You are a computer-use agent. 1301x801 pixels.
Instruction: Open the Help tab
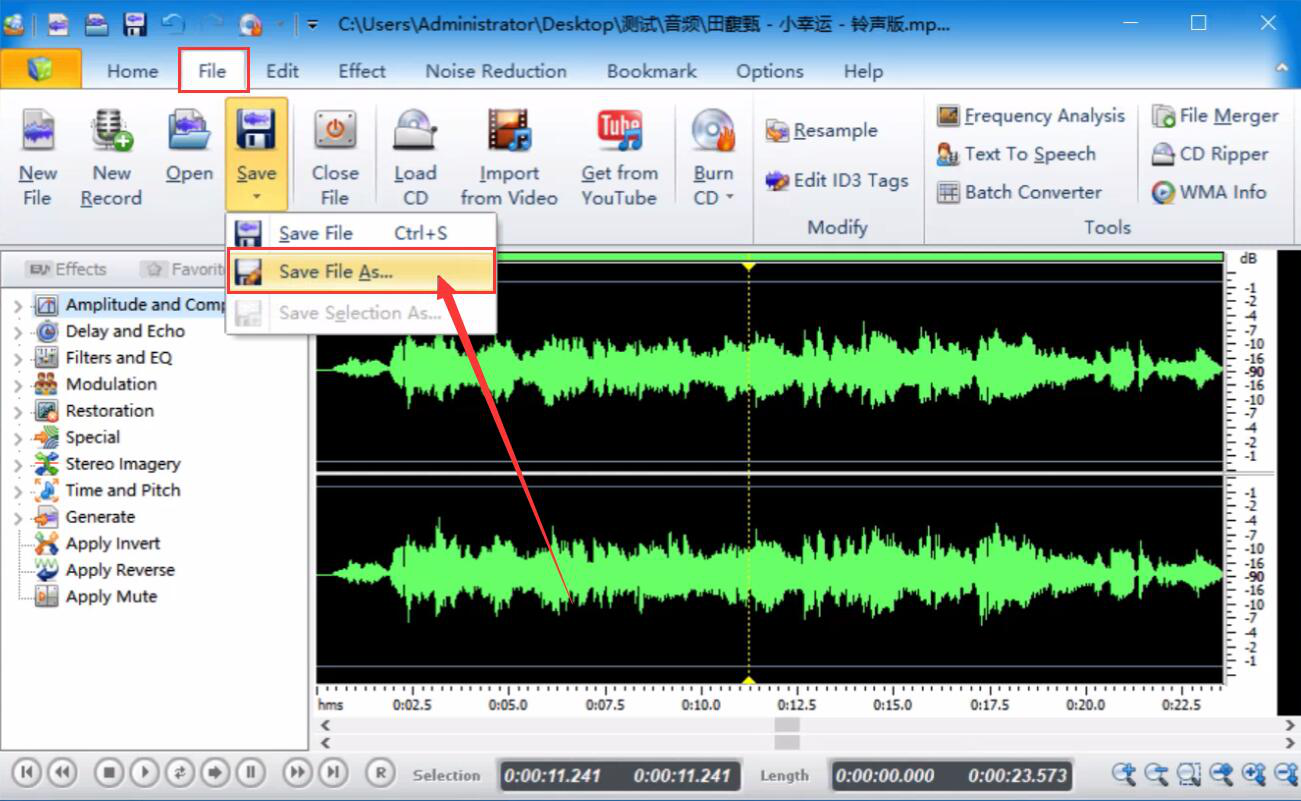(x=863, y=71)
